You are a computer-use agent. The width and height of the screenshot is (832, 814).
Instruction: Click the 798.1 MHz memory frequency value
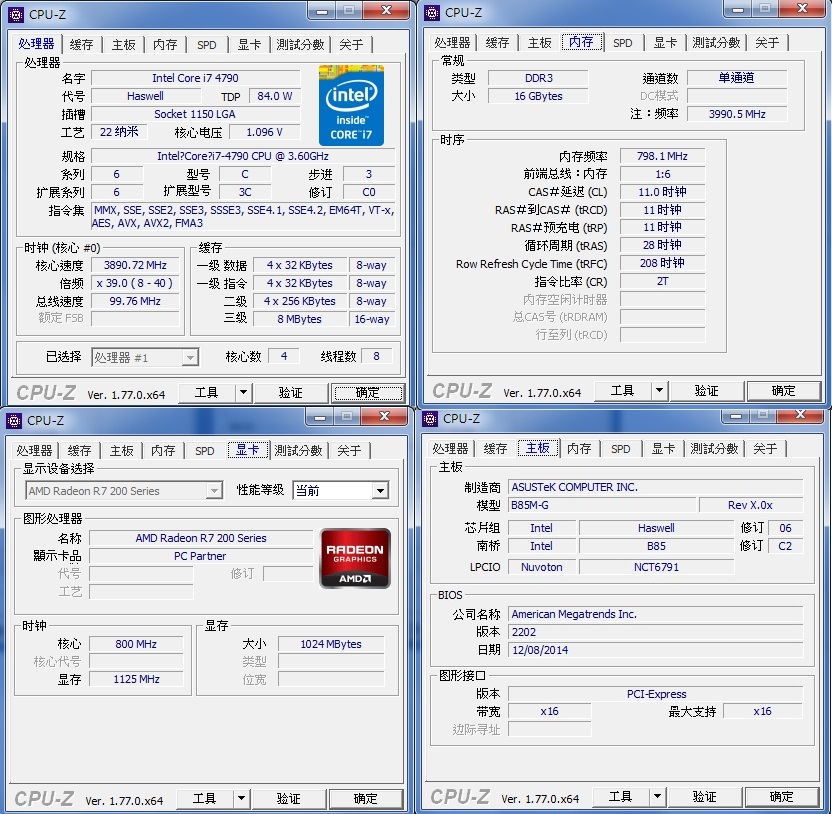[662, 156]
